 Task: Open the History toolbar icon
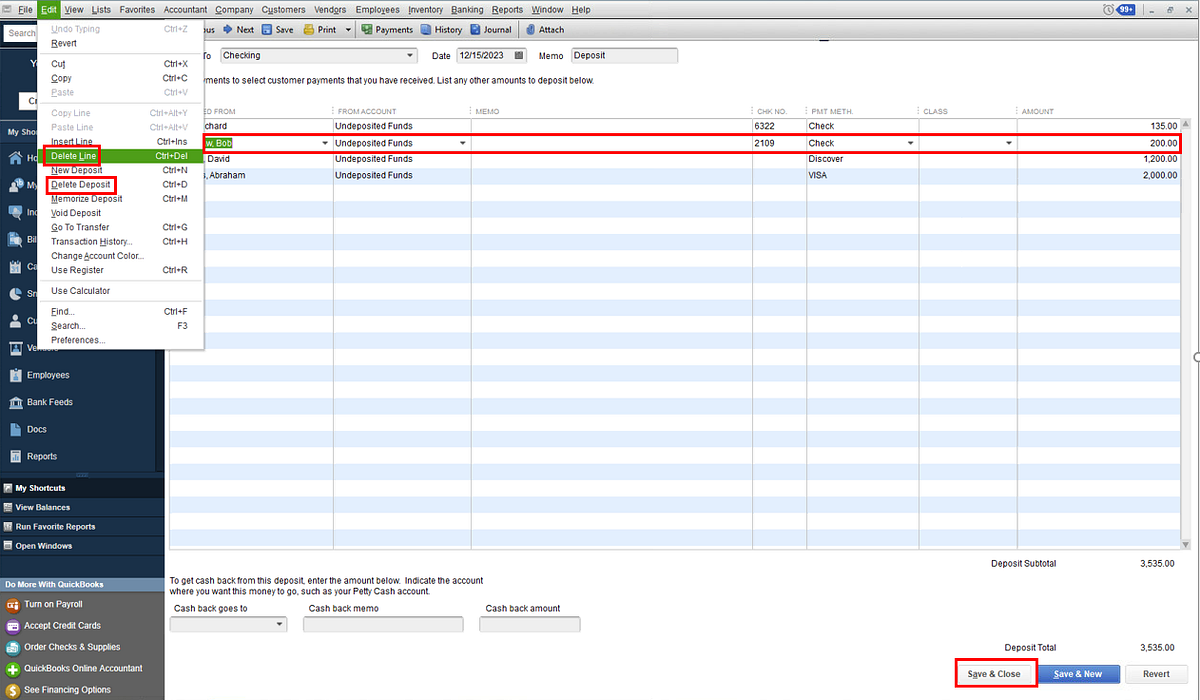point(441,29)
